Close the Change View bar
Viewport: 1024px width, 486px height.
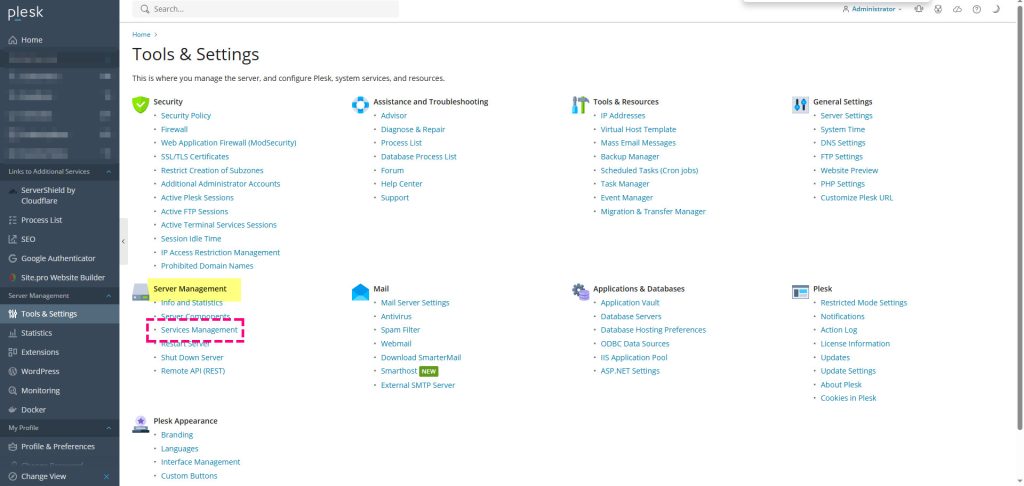click(x=107, y=476)
